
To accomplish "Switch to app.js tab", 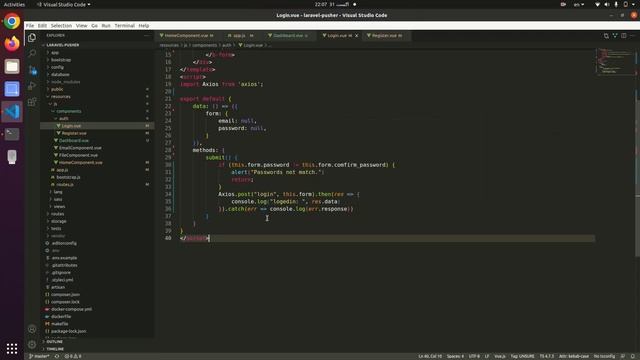I will (x=240, y=36).
